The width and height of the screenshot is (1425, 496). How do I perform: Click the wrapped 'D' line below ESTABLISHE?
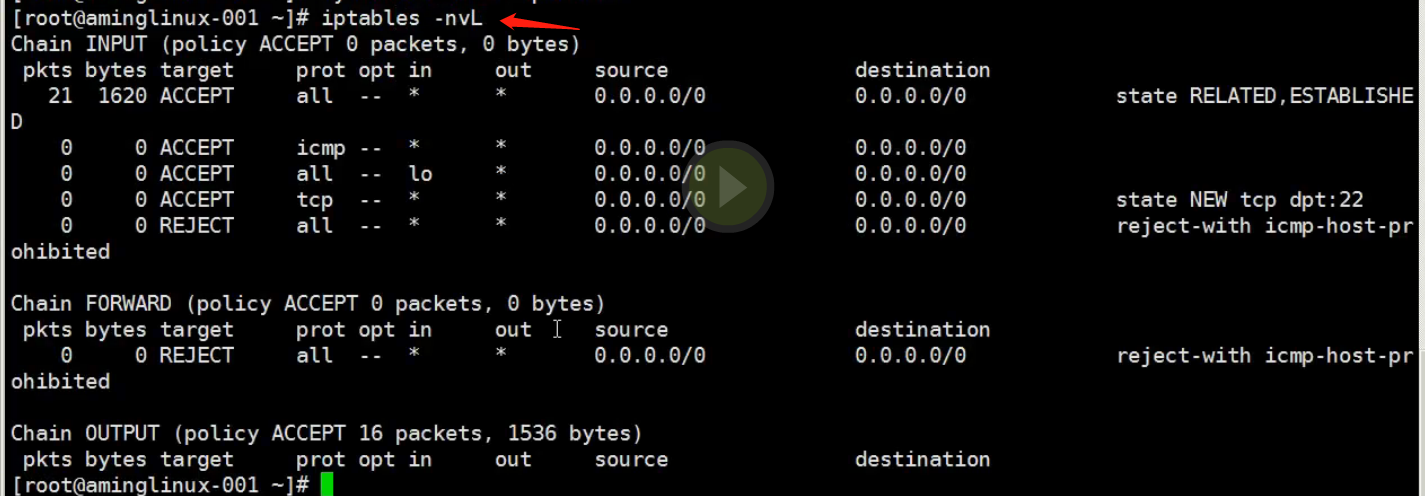coord(16,122)
